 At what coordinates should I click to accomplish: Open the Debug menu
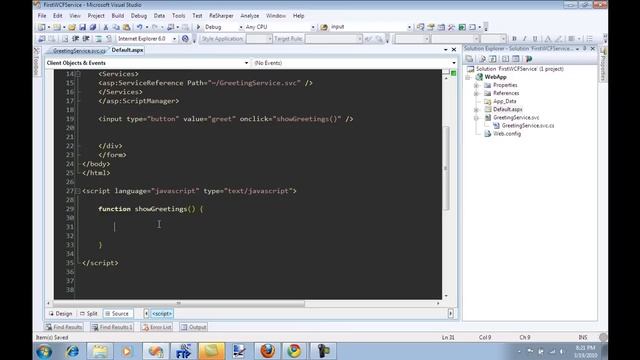pos(139,16)
